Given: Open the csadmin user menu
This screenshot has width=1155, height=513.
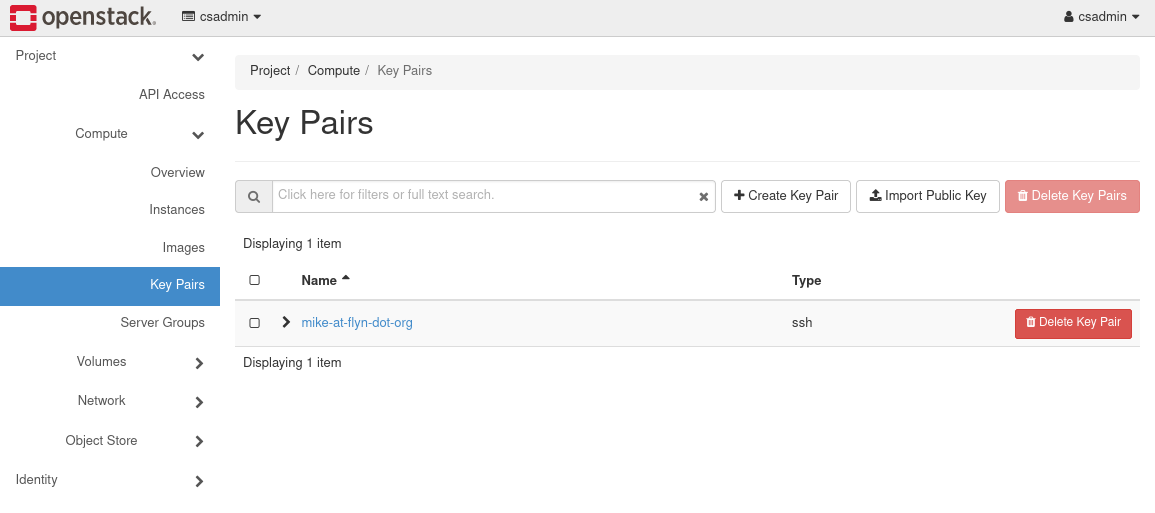Looking at the screenshot, I should [x=1102, y=17].
